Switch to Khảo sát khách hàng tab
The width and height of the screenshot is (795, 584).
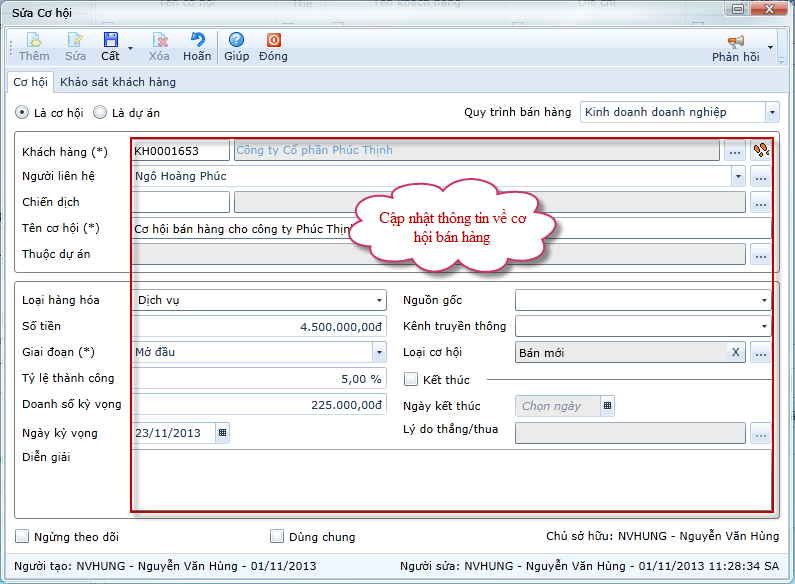118,82
